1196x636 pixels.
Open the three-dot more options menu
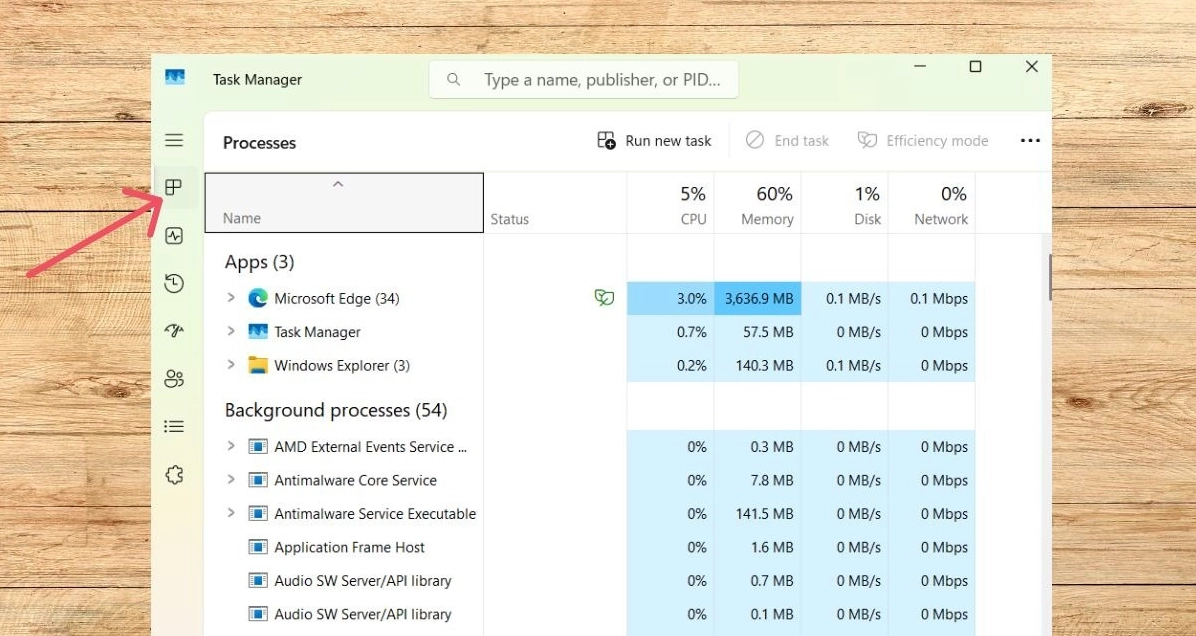coord(1030,140)
